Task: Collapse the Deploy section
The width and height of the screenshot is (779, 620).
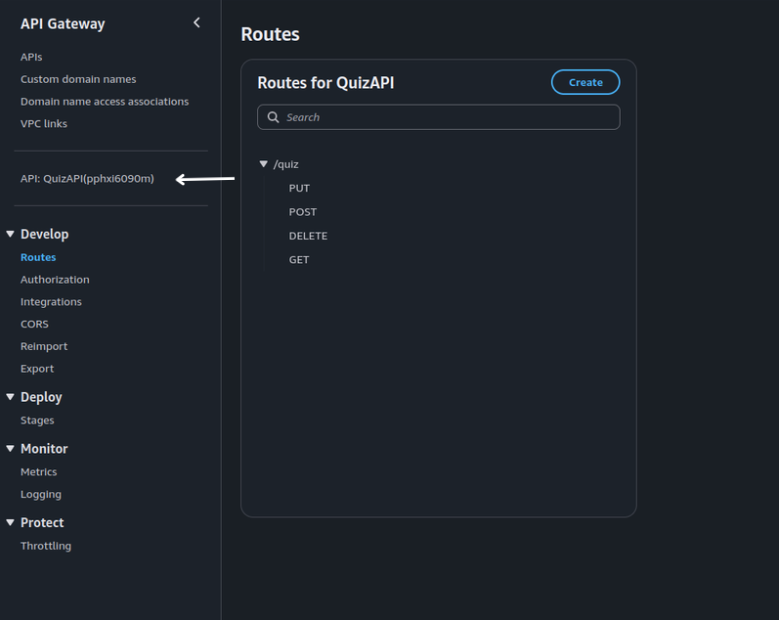Action: (11, 397)
